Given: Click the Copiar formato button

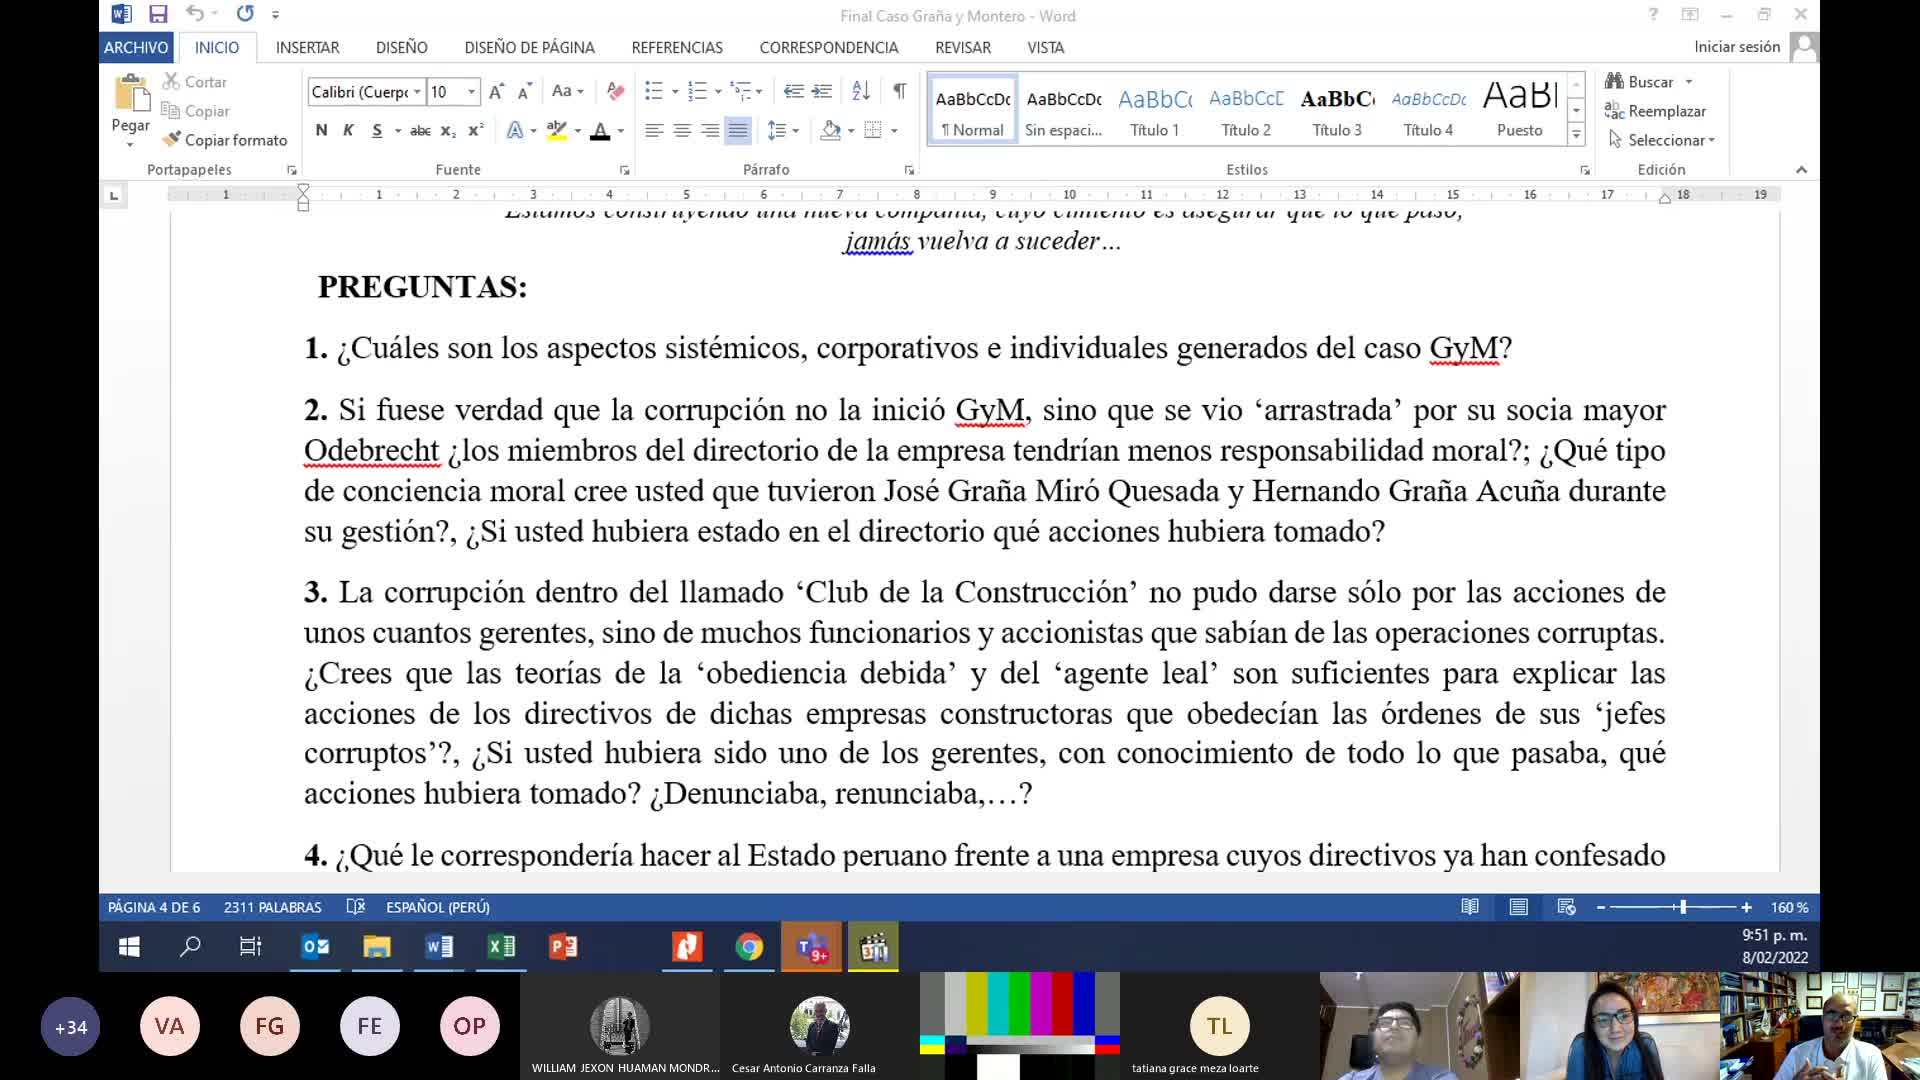Looking at the screenshot, I should tap(225, 140).
